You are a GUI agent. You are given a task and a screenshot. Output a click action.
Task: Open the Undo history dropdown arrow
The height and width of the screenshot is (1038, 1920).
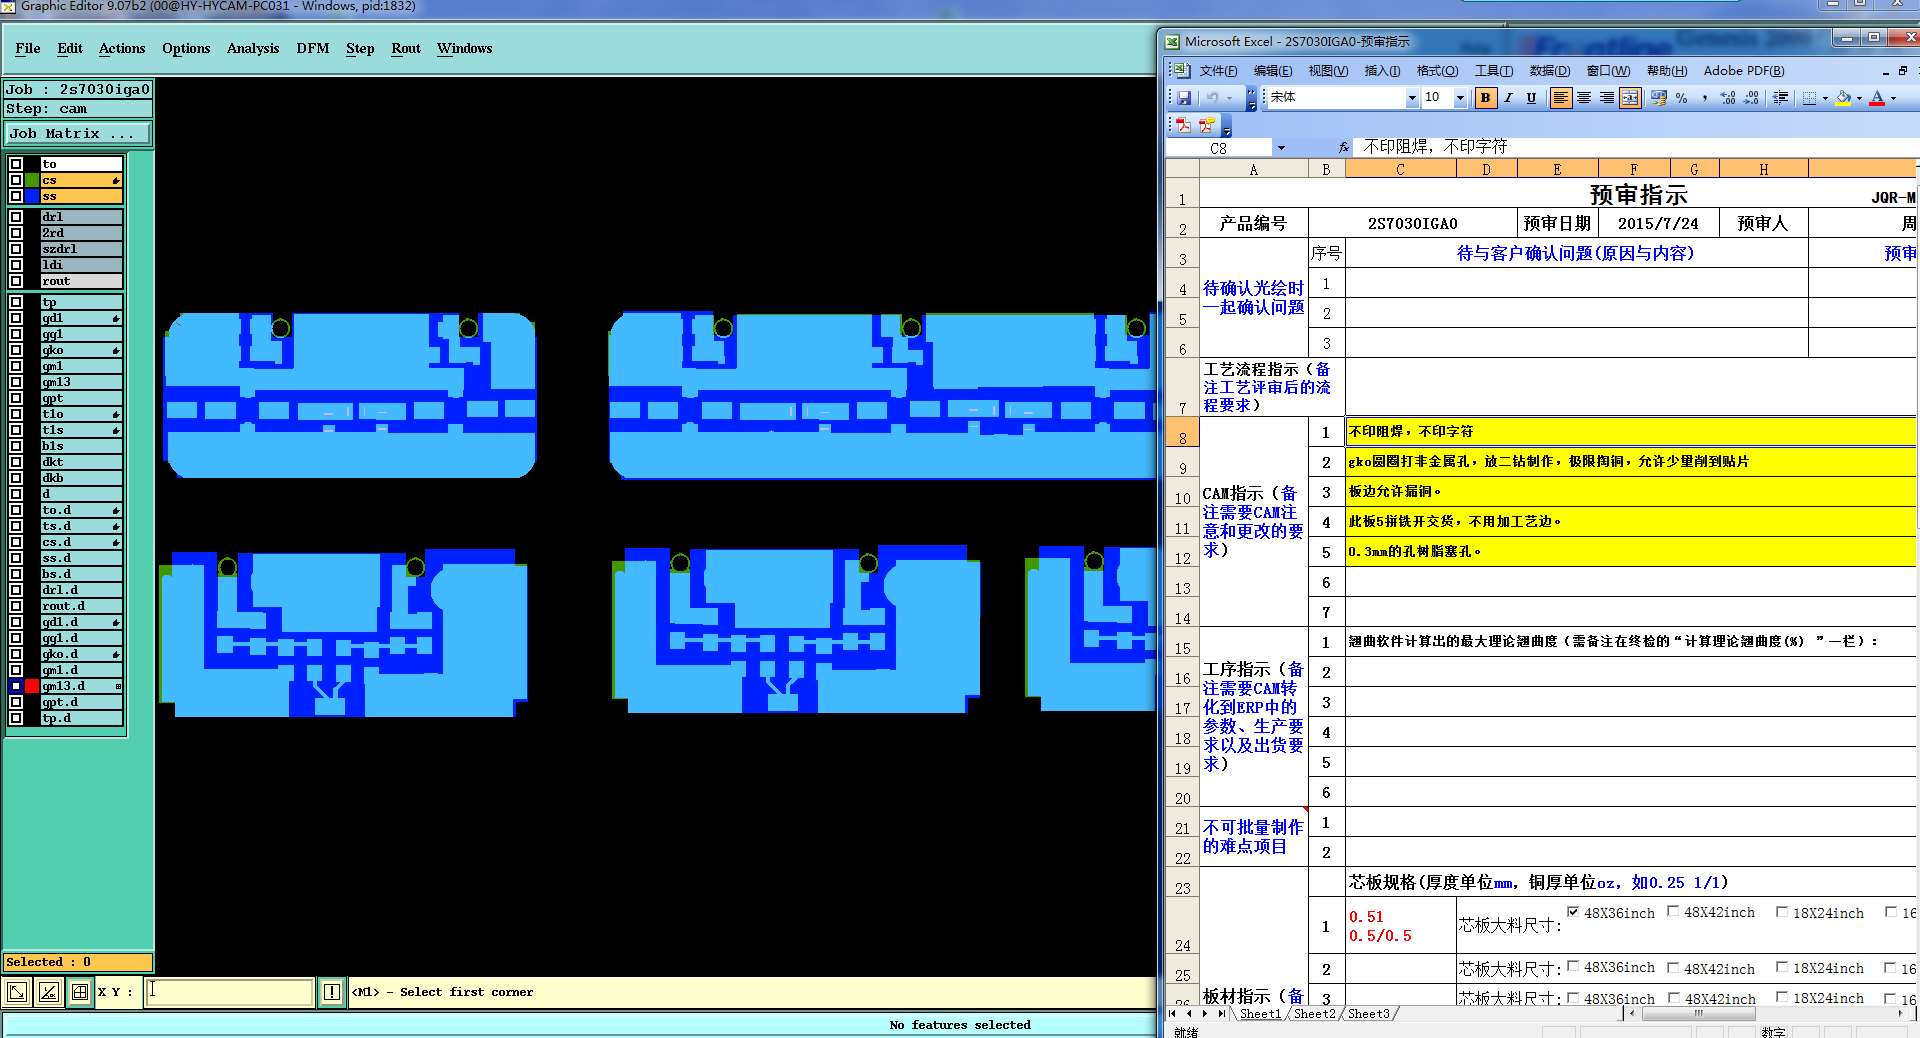click(1230, 98)
